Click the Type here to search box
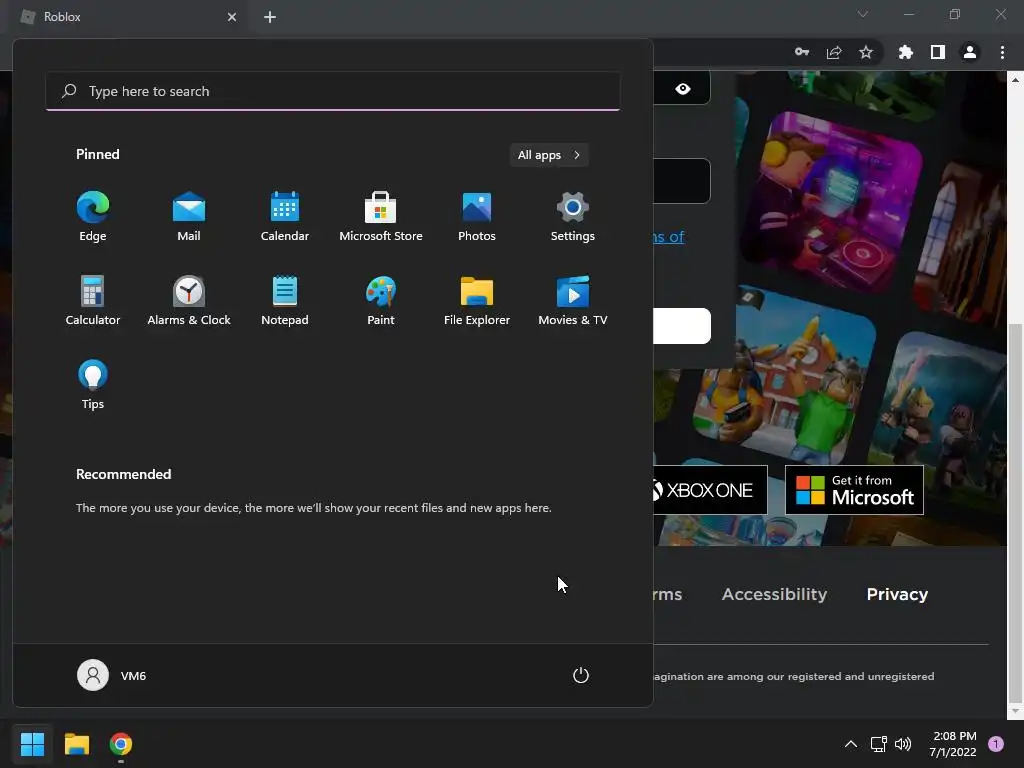This screenshot has width=1024, height=768. [333, 91]
